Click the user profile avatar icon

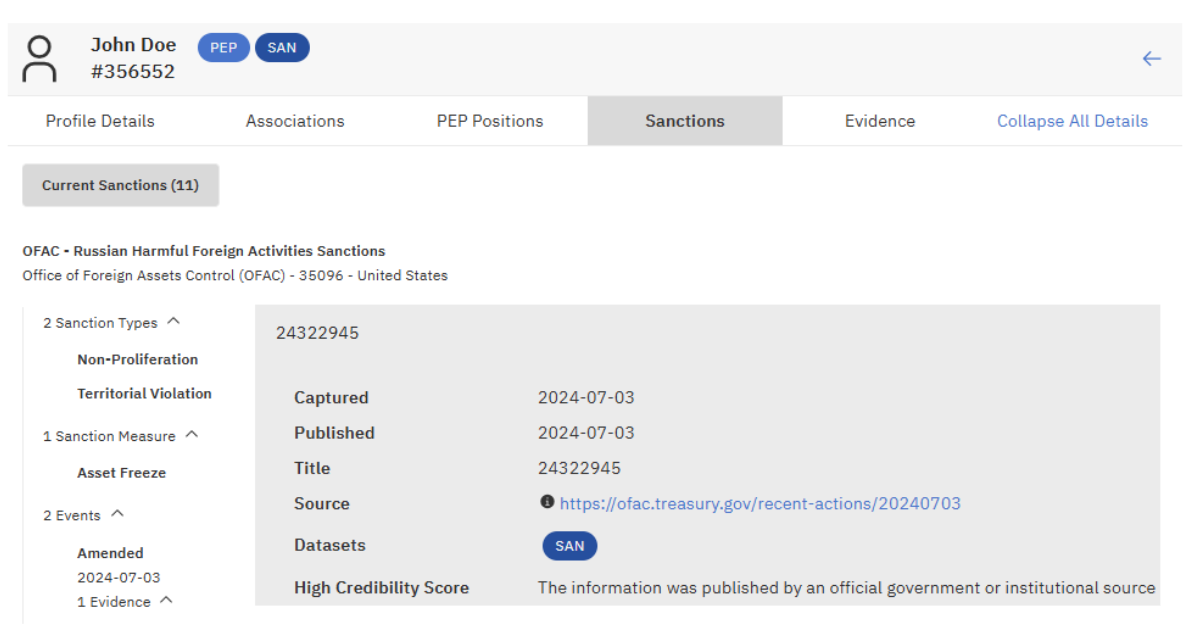pos(40,59)
